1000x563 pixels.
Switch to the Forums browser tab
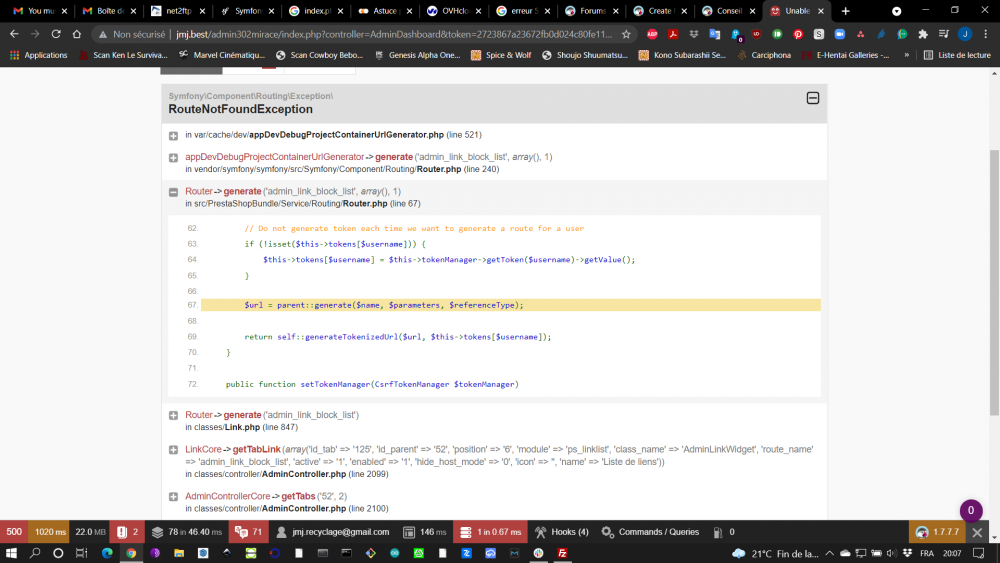click(592, 11)
